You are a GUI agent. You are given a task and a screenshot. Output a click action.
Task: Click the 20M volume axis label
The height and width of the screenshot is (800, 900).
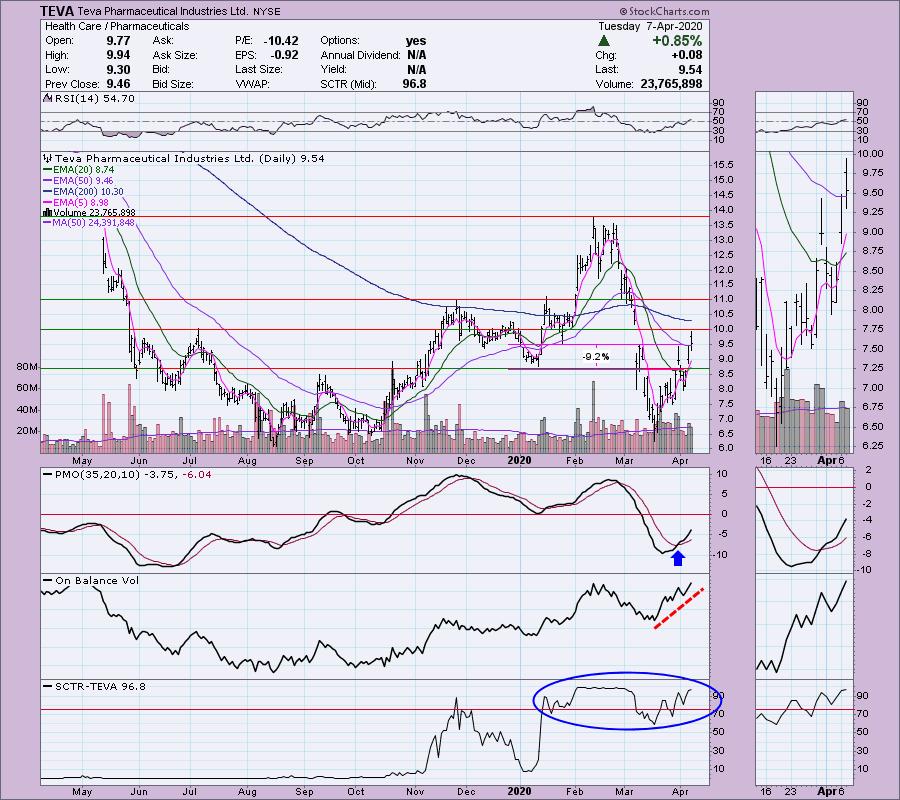[28, 431]
